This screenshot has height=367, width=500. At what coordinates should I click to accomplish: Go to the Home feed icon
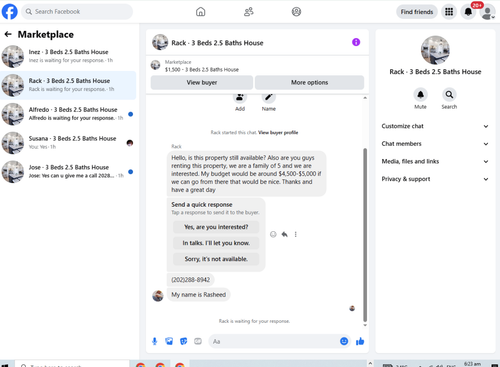tap(200, 12)
